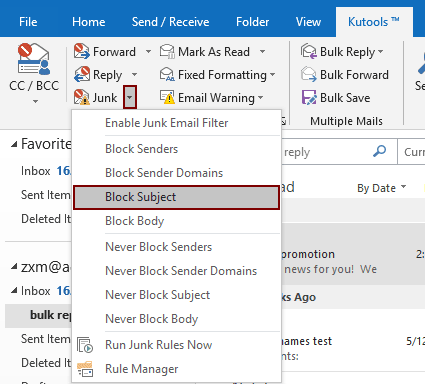Click the Email Warning icon
This screenshot has height=384, width=425.
pos(167,97)
